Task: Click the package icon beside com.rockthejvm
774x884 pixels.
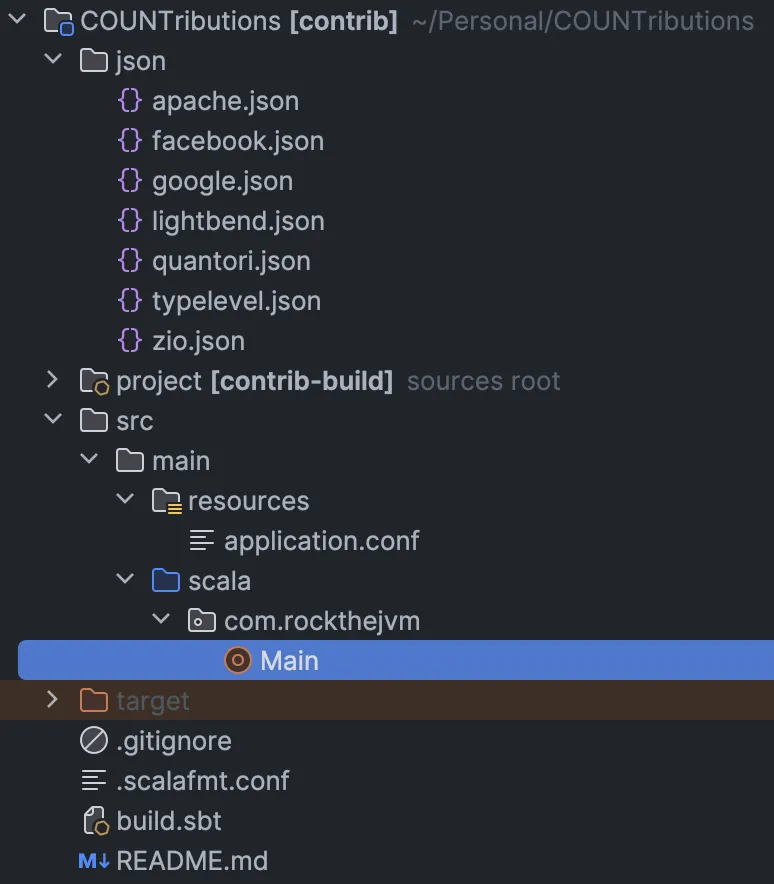Action: [201, 620]
